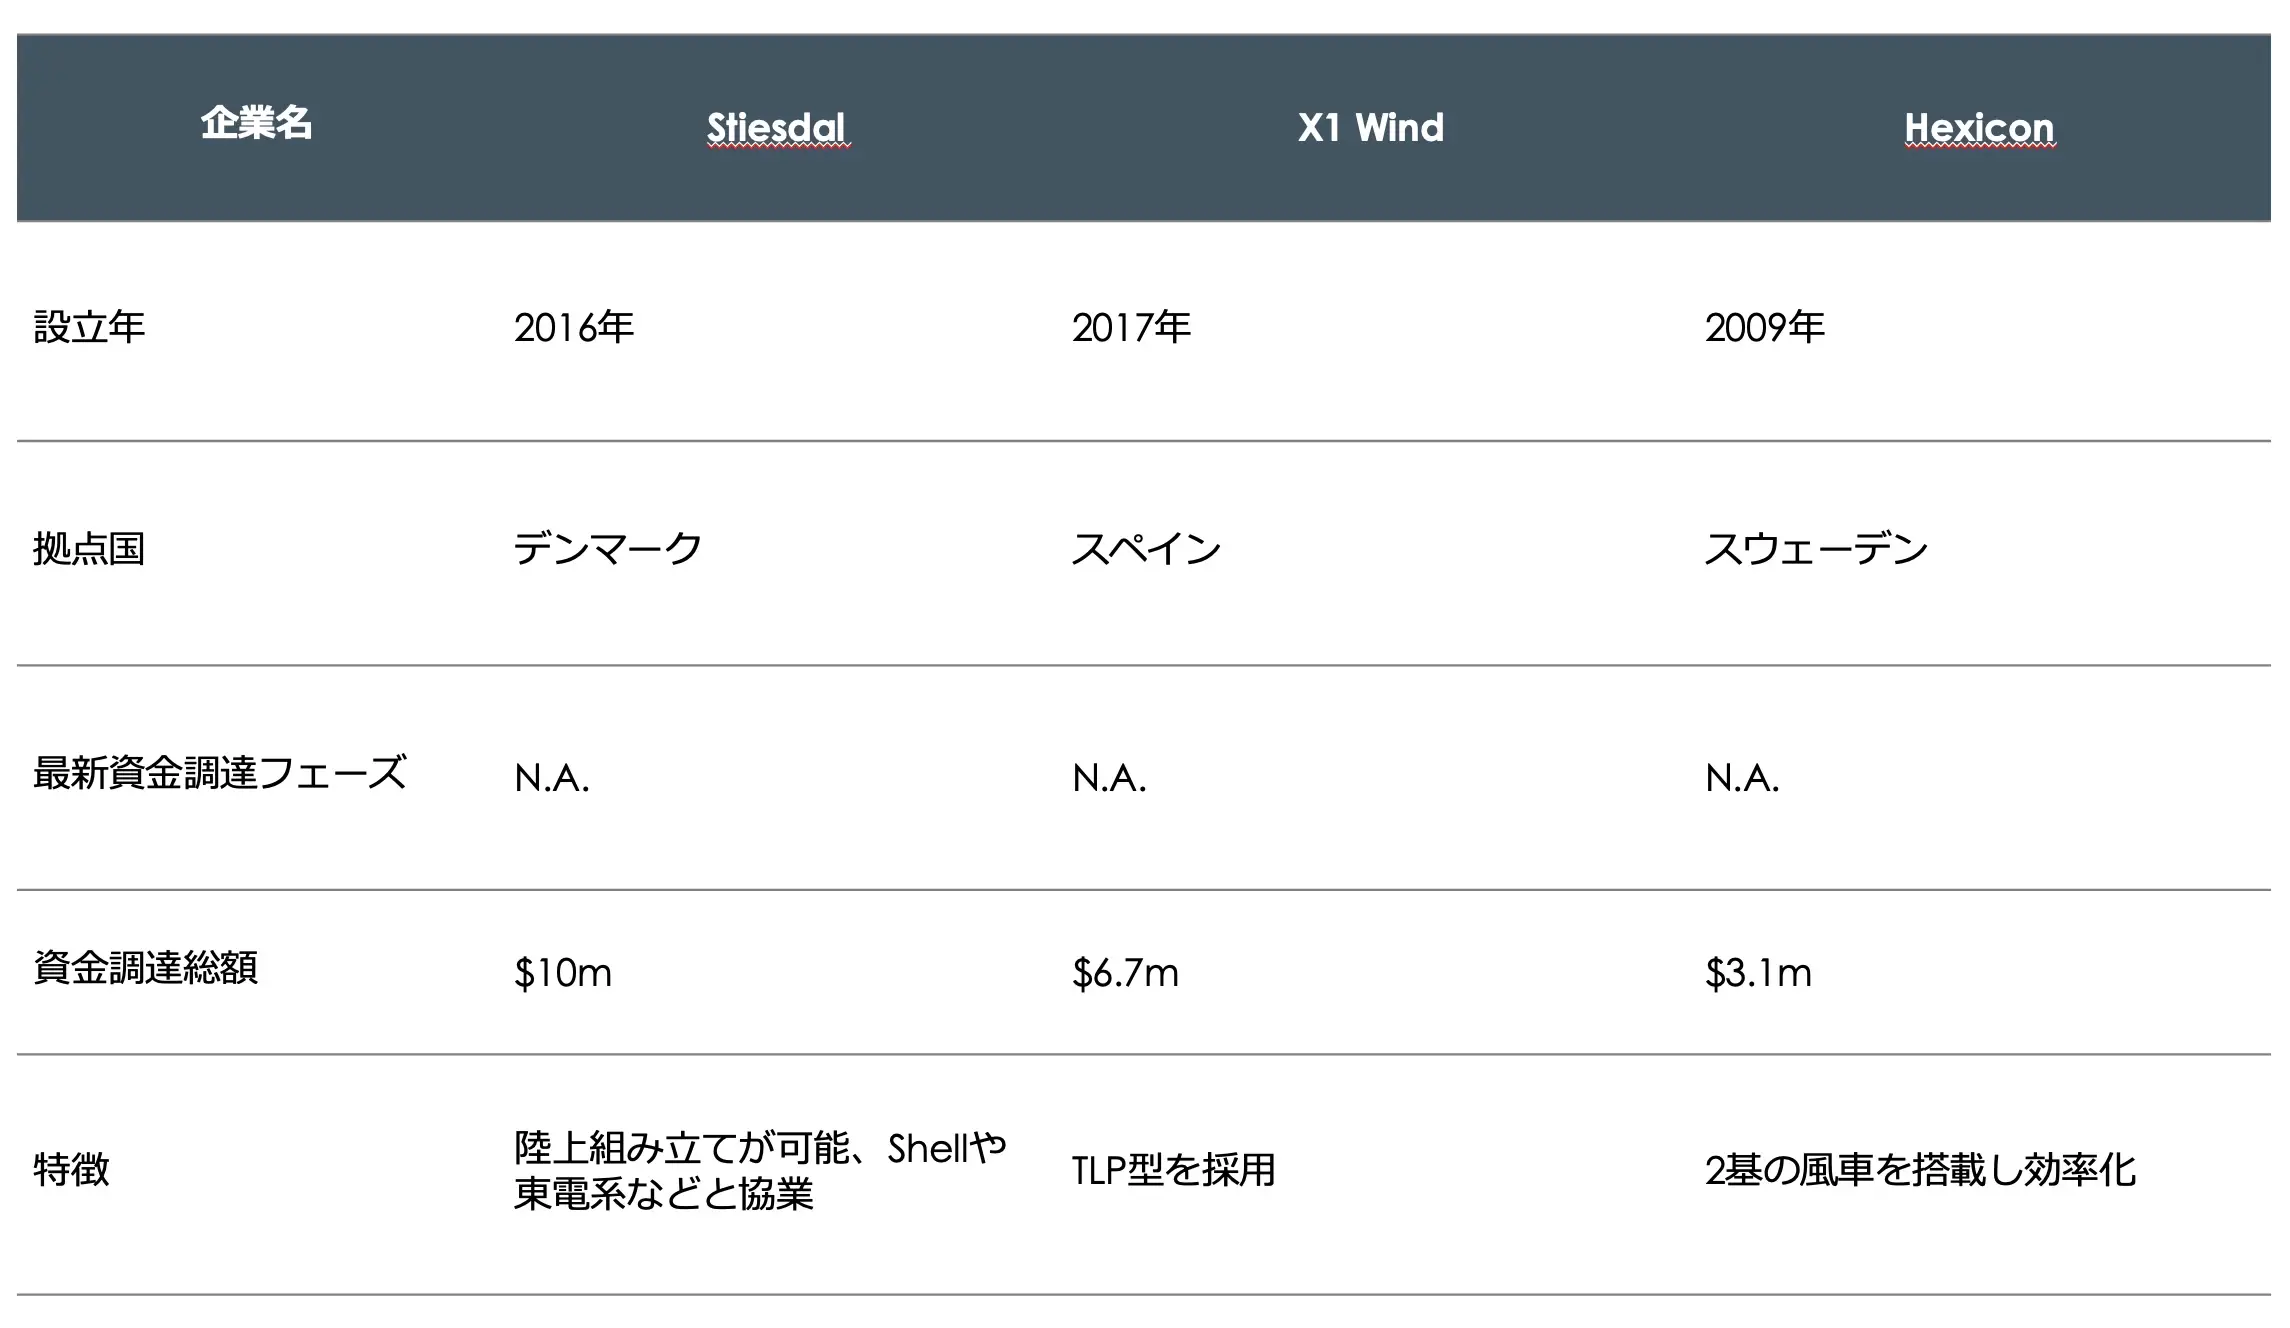Click the 設立年 row label
Image resolution: width=2290 pixels, height=1328 pixels.
click(x=89, y=327)
